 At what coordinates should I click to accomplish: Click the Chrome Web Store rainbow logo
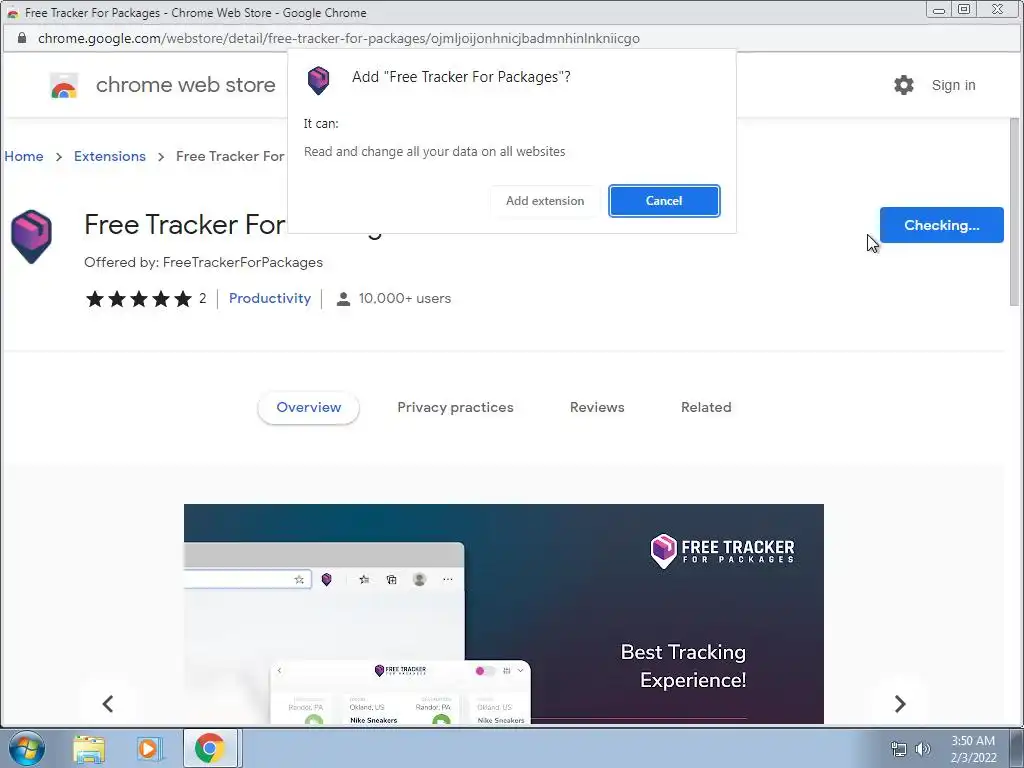pyautogui.click(x=64, y=86)
